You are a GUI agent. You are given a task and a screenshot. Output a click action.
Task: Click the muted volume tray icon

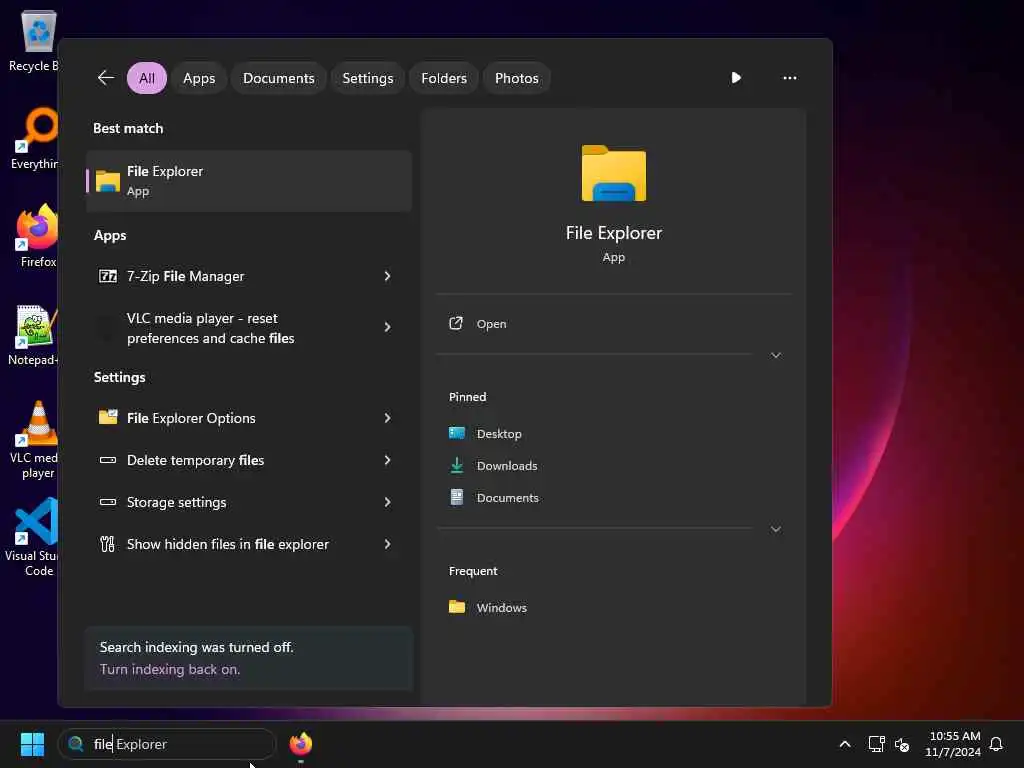[x=902, y=744]
